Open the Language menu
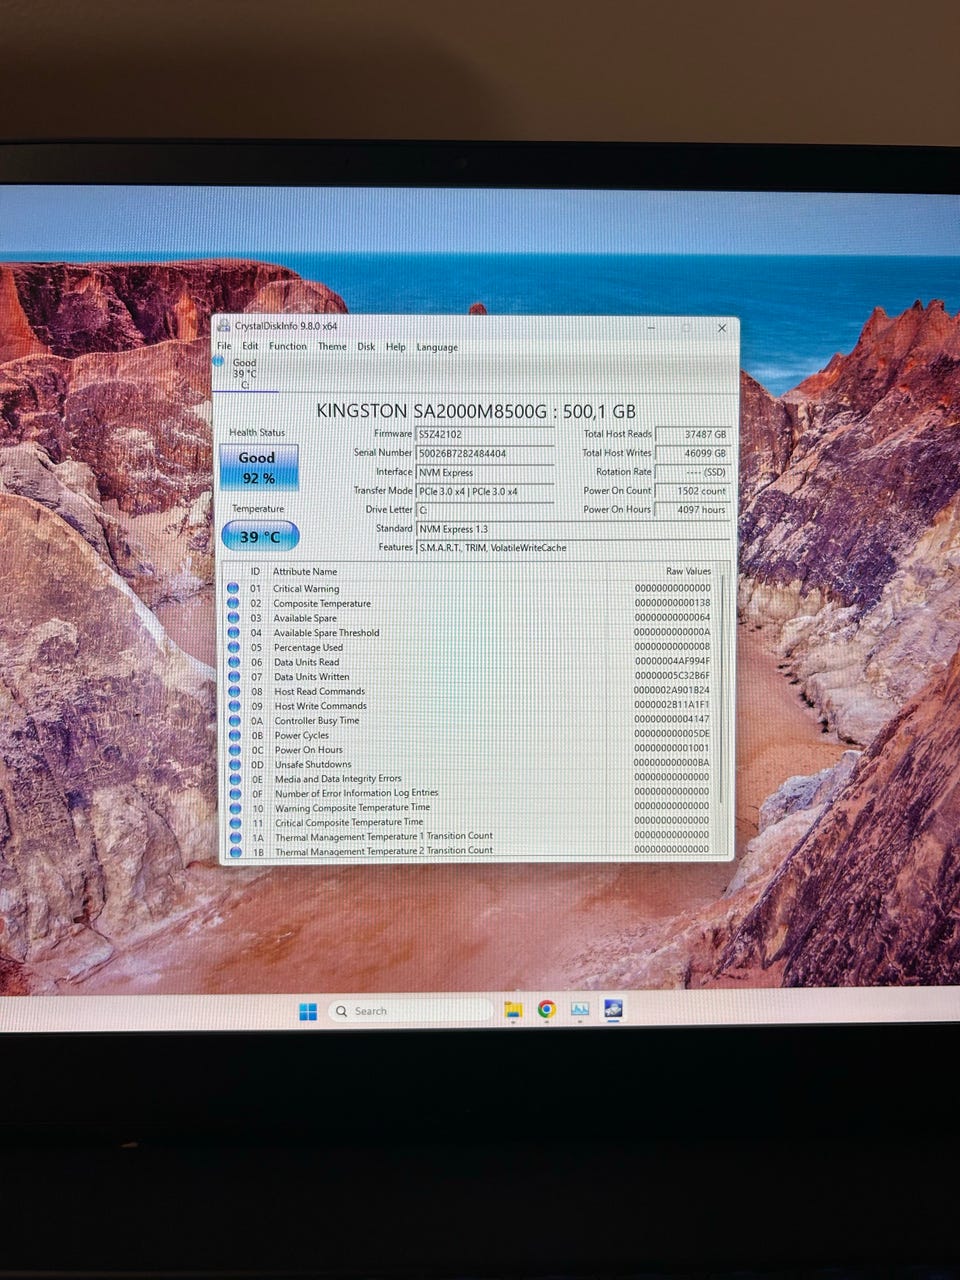 tap(437, 348)
